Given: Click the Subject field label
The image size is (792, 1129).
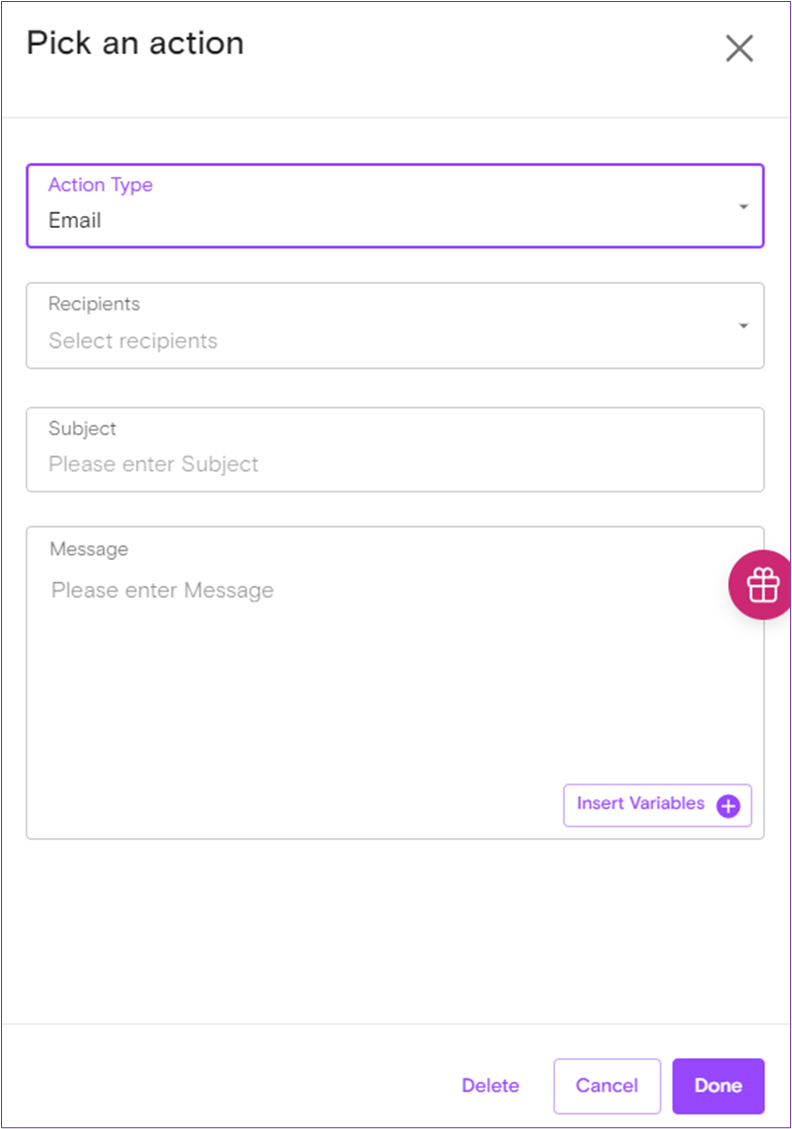Looking at the screenshot, I should tap(83, 428).
